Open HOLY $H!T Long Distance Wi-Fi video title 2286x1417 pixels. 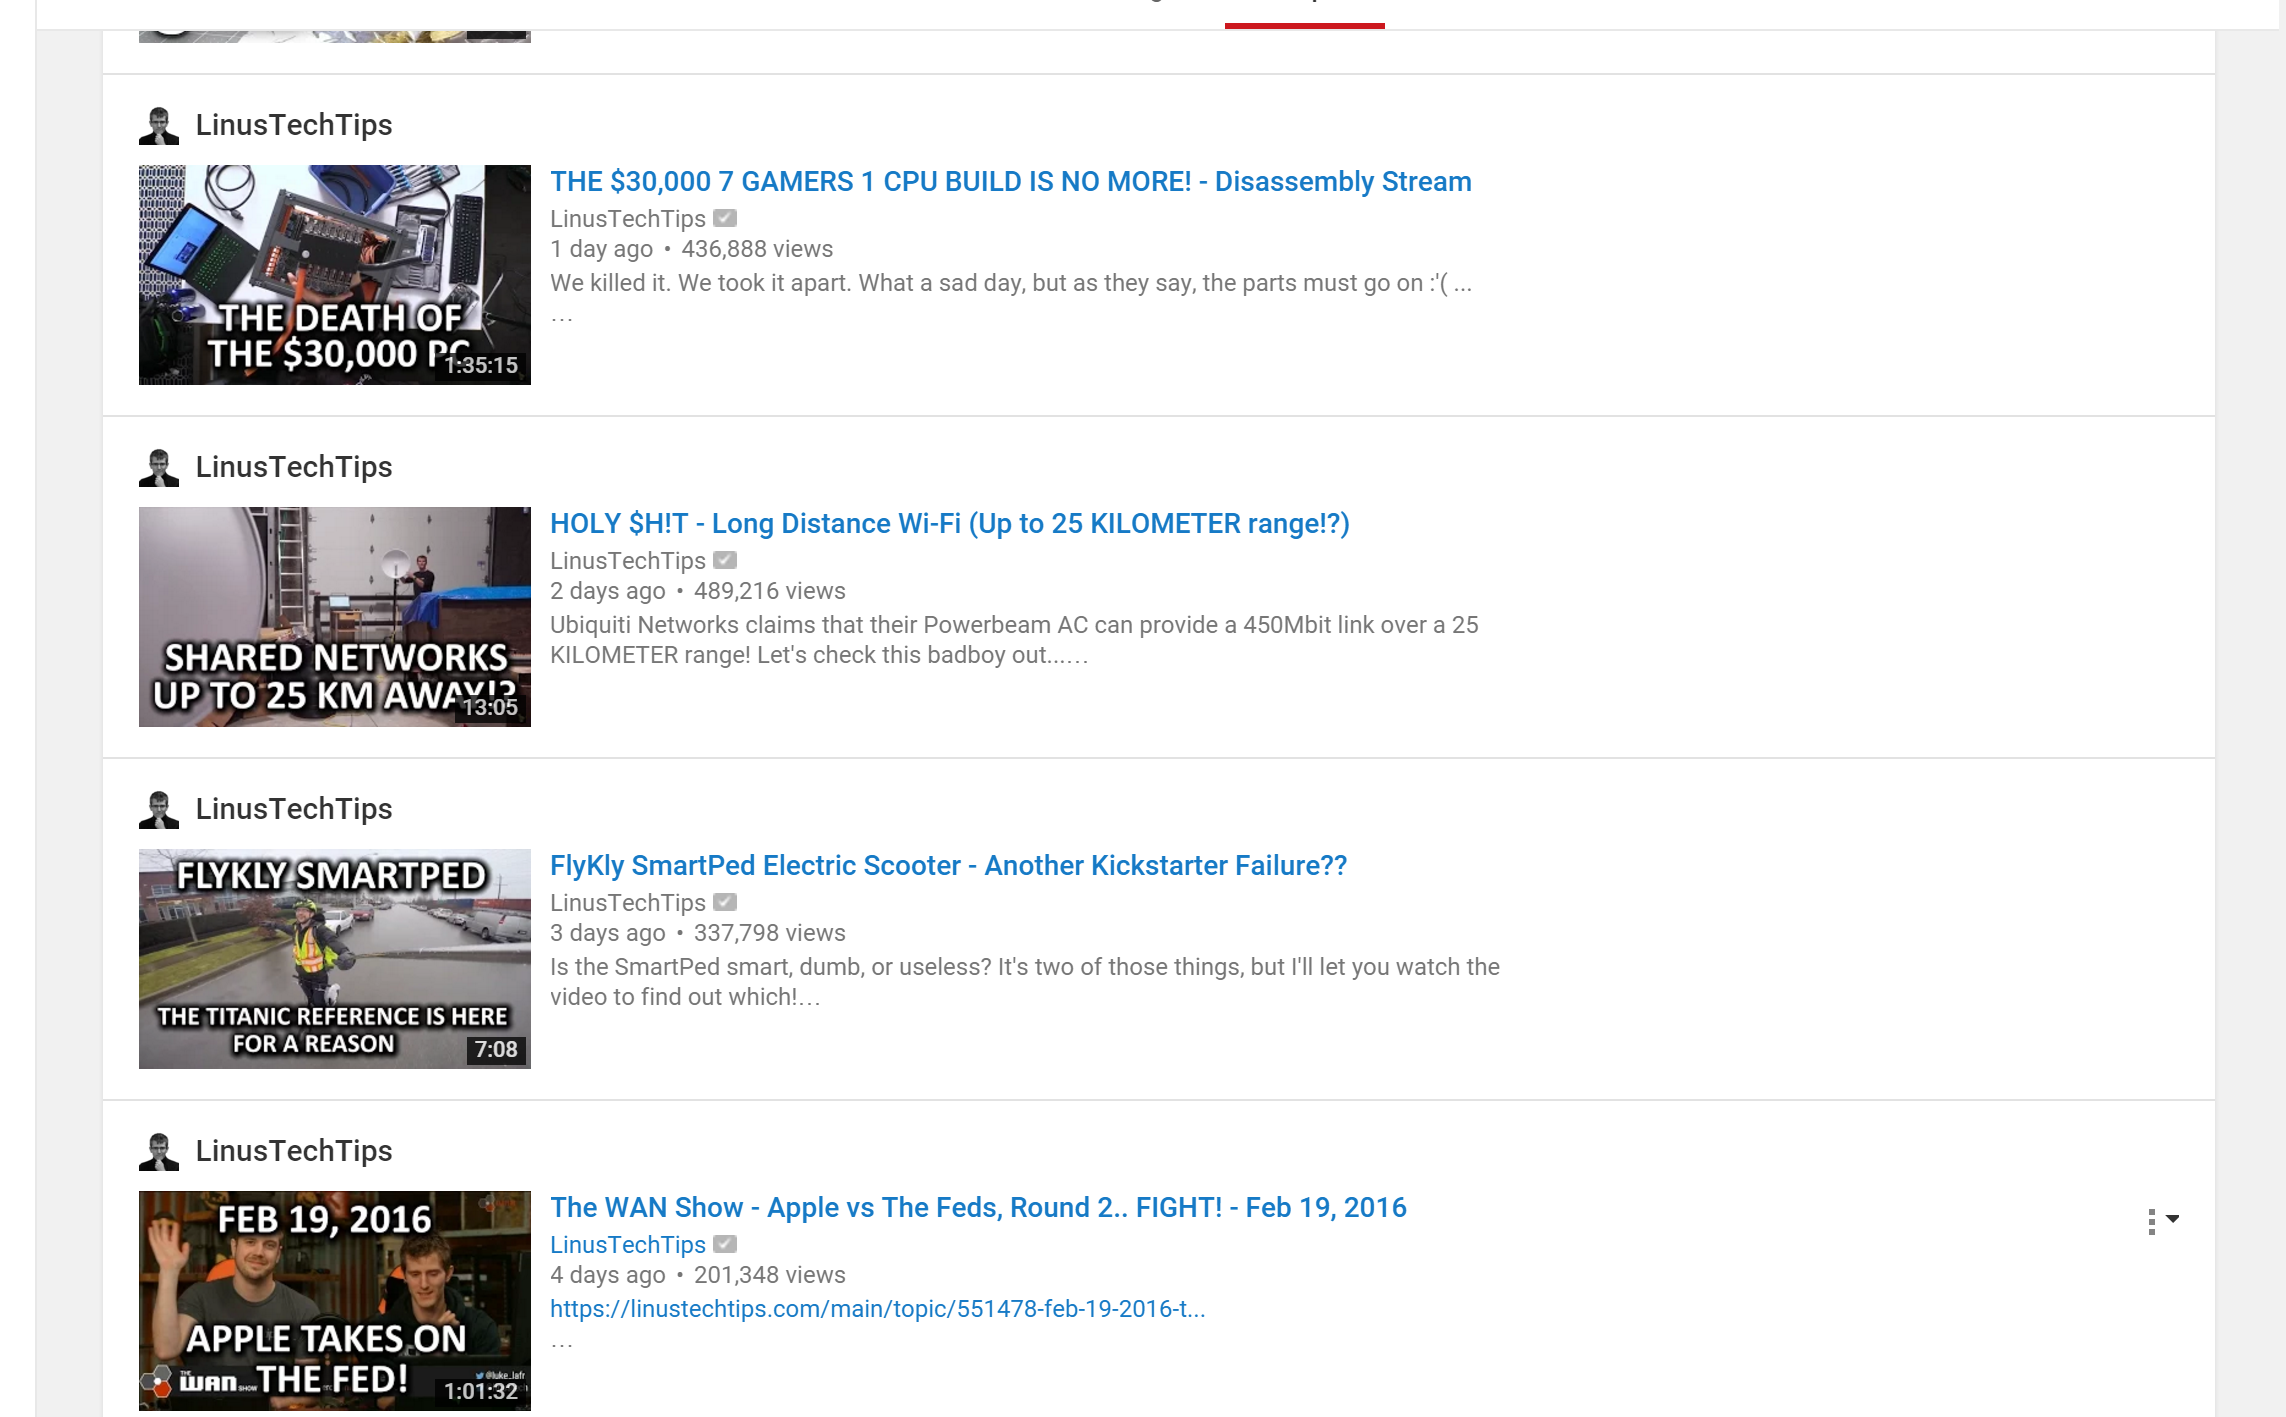coord(949,524)
